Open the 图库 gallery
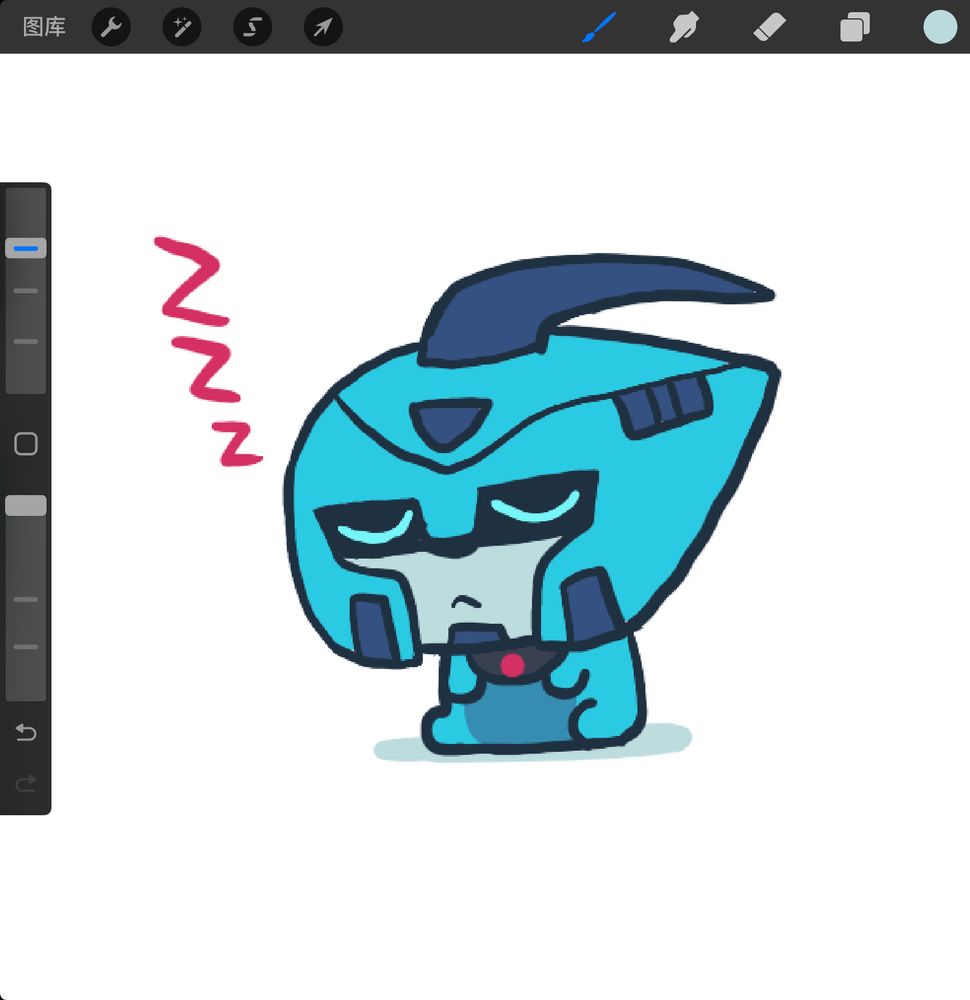This screenshot has width=970, height=1000. click(44, 27)
